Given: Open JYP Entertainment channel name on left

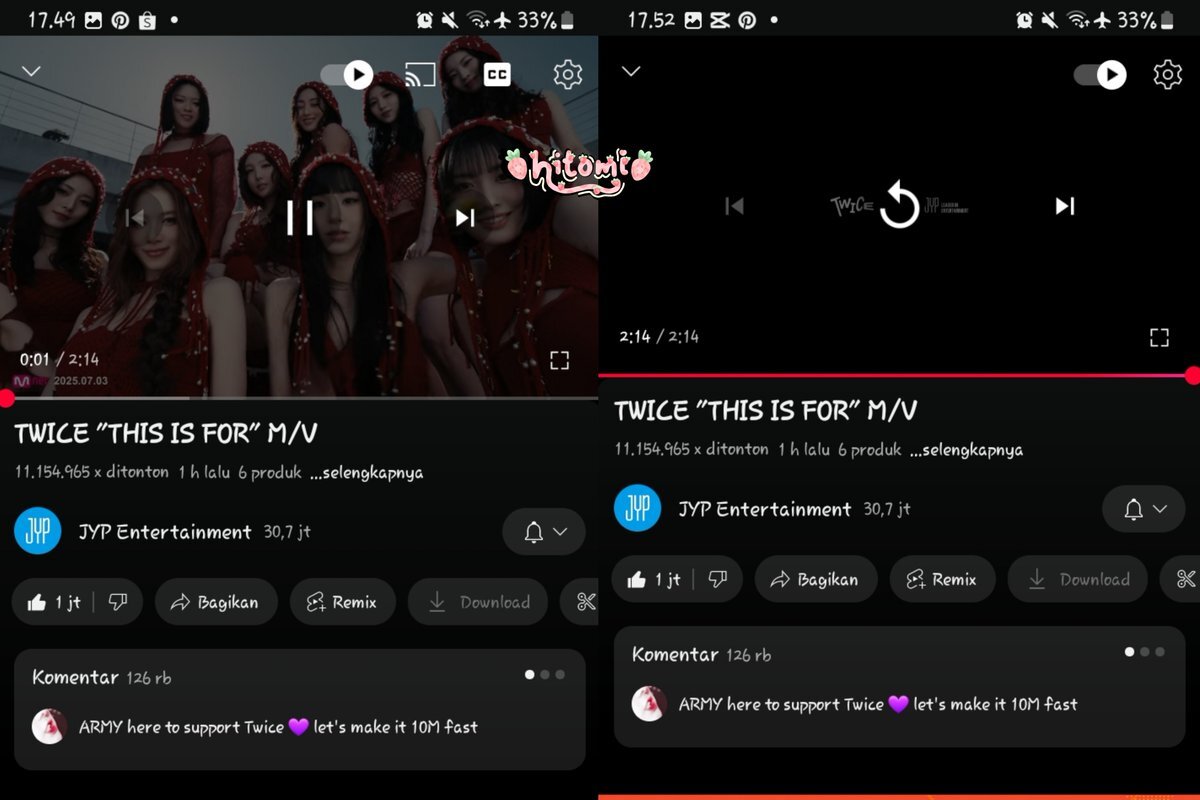Looking at the screenshot, I should pyautogui.click(x=165, y=532).
